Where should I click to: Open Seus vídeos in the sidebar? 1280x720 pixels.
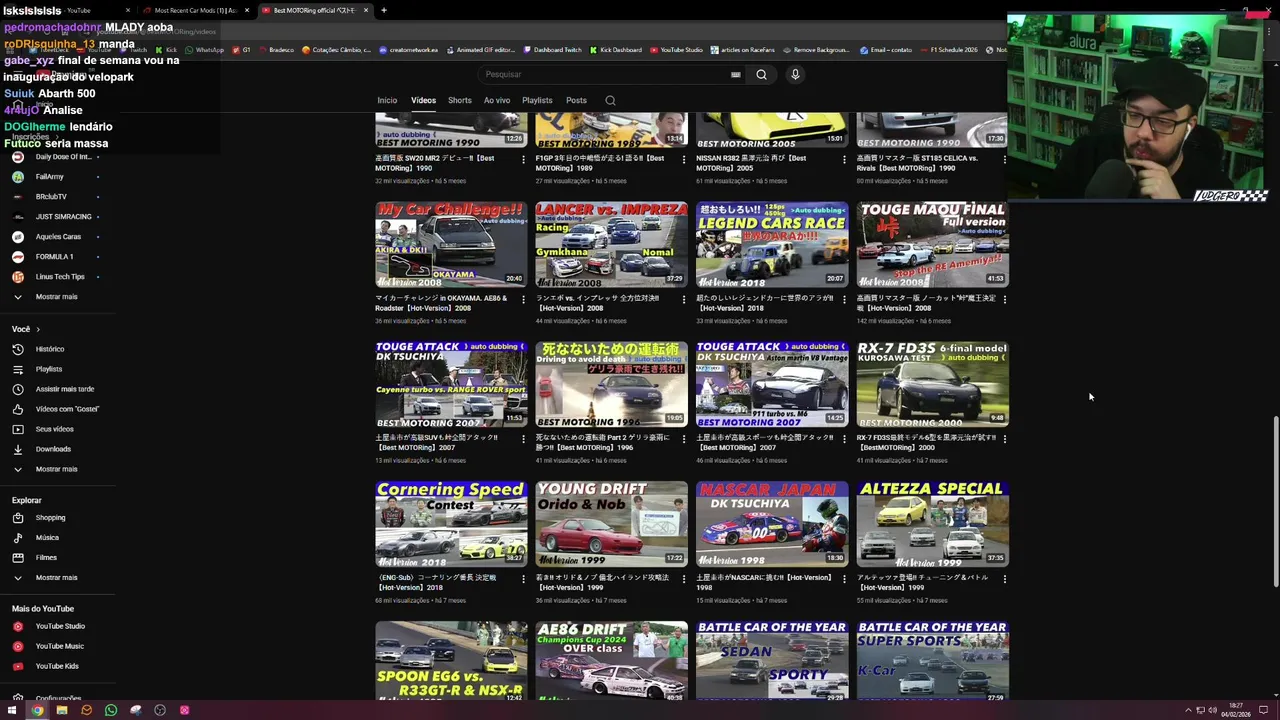(x=55, y=429)
